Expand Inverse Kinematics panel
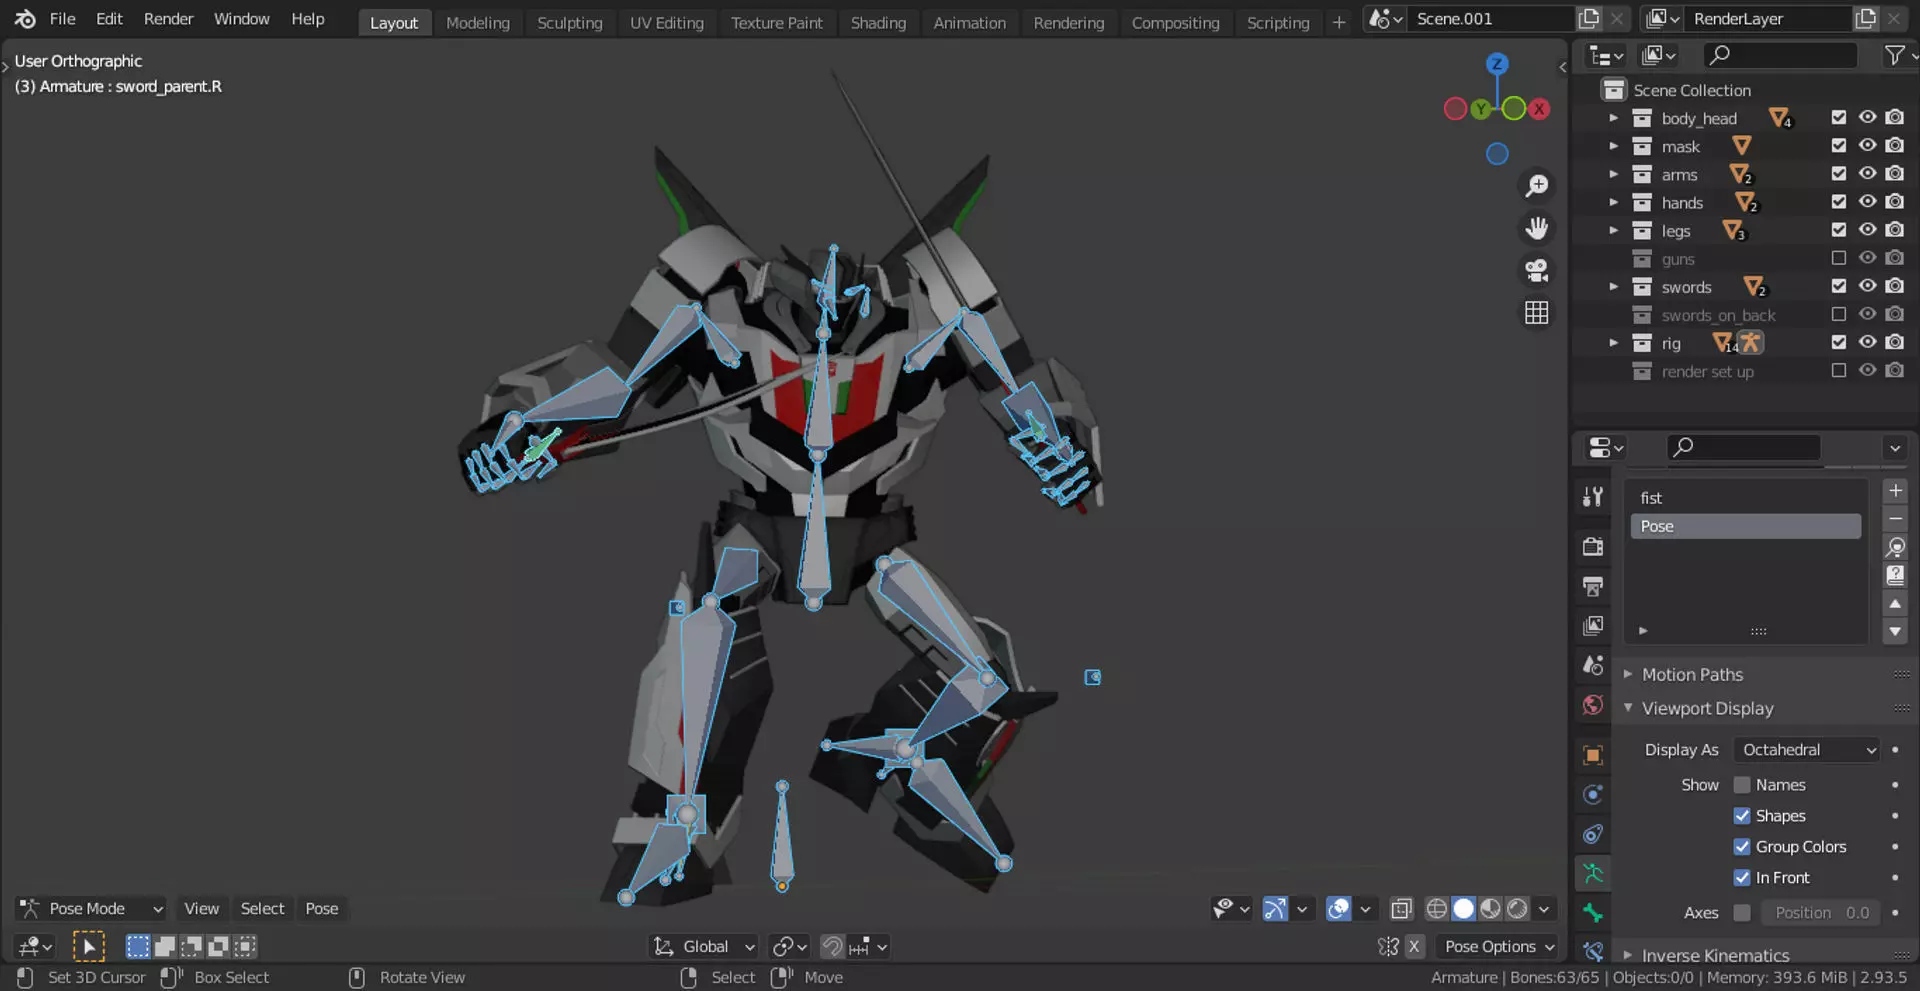This screenshot has height=991, width=1920. coord(1715,955)
